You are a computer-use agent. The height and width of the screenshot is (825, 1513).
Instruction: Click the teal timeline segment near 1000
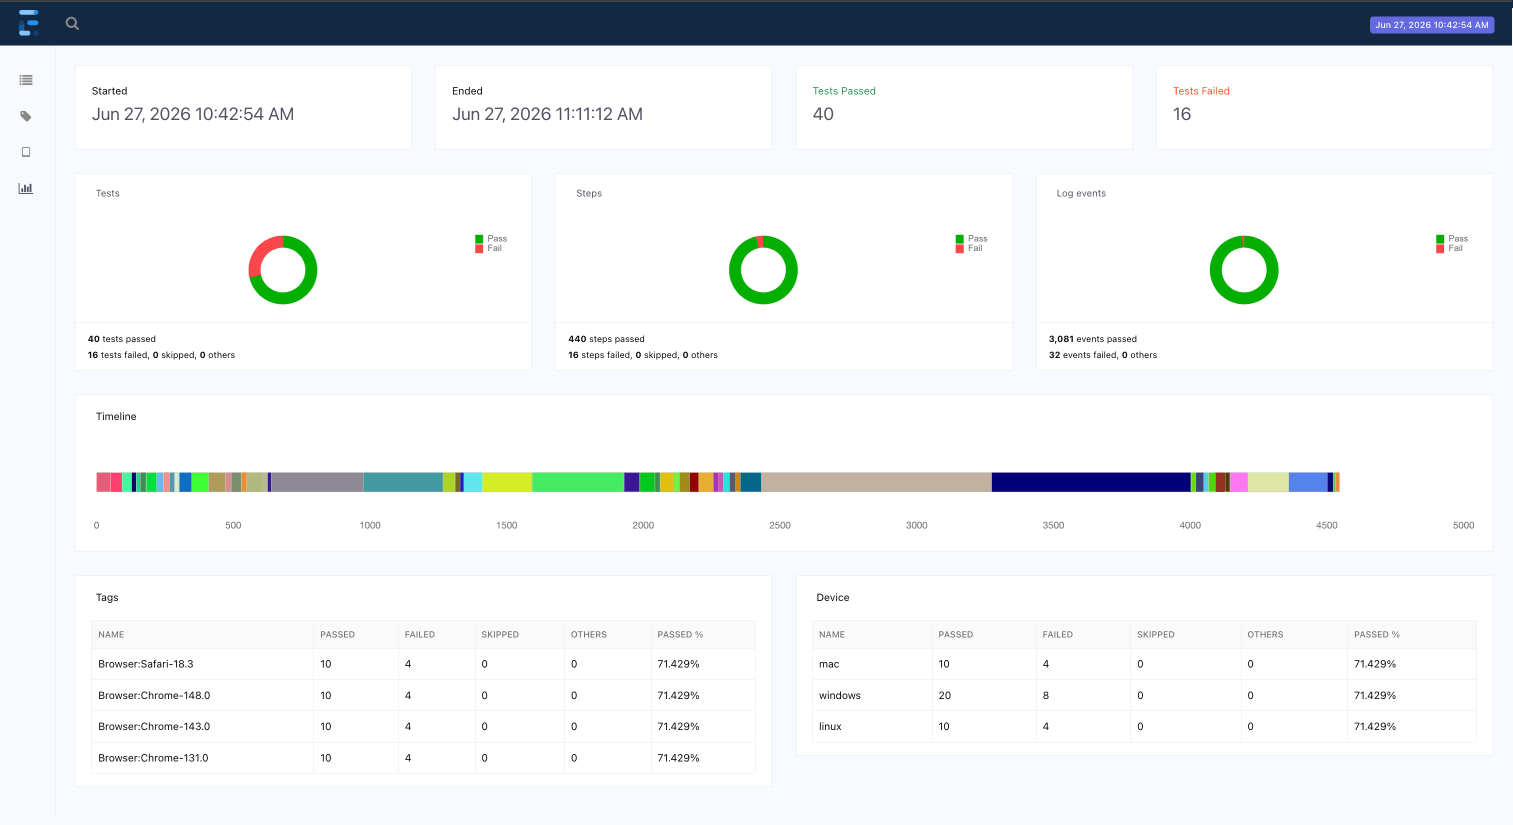tap(403, 482)
